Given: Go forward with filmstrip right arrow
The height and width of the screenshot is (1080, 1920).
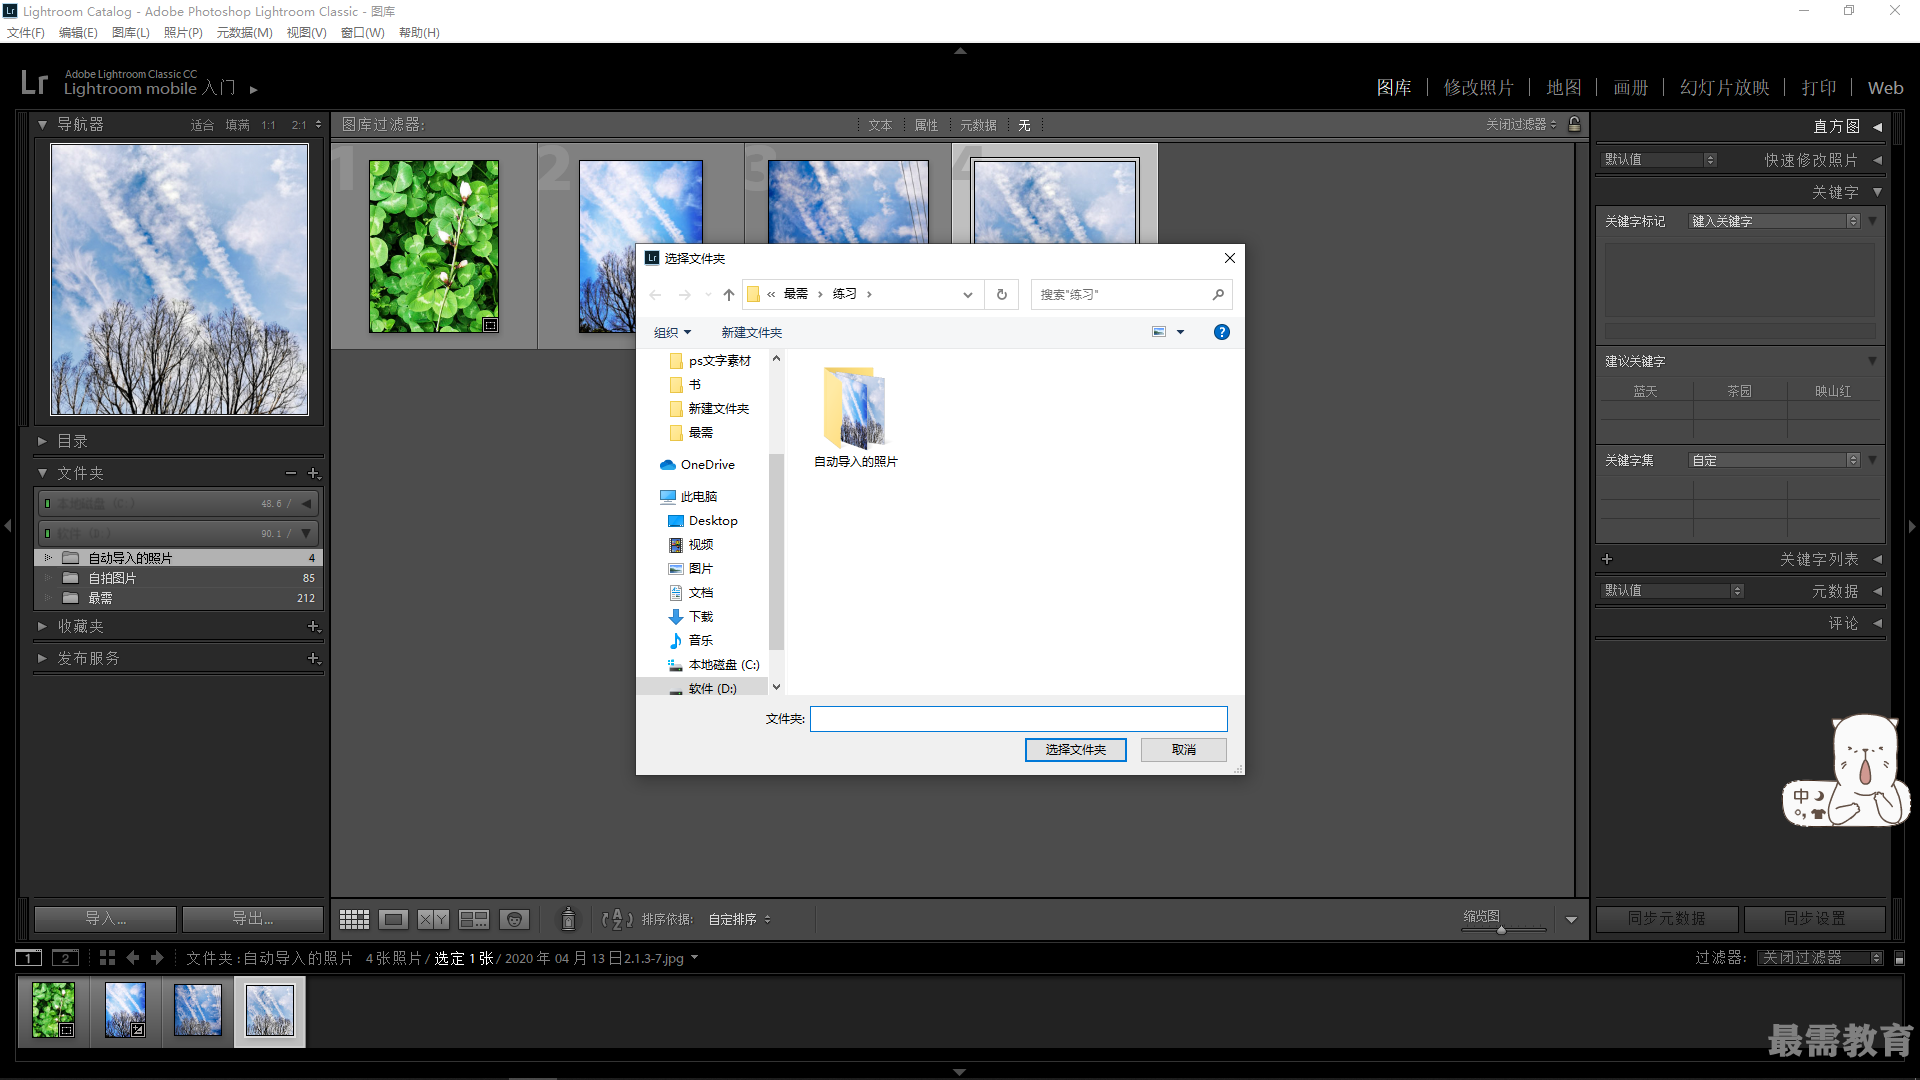Looking at the screenshot, I should [x=157, y=958].
